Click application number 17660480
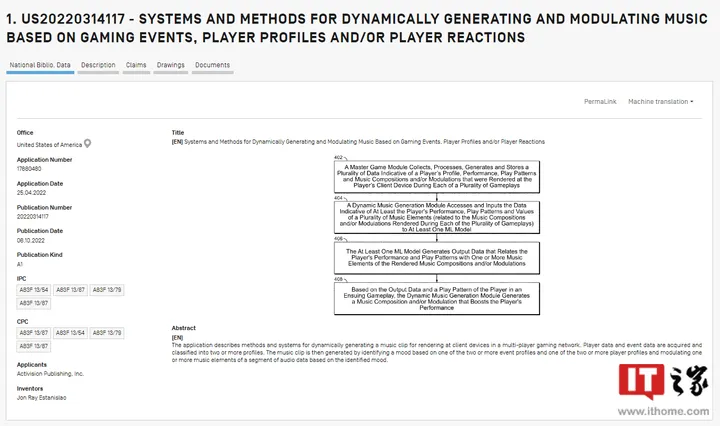Viewport: 720px width, 426px height. [x=29, y=168]
